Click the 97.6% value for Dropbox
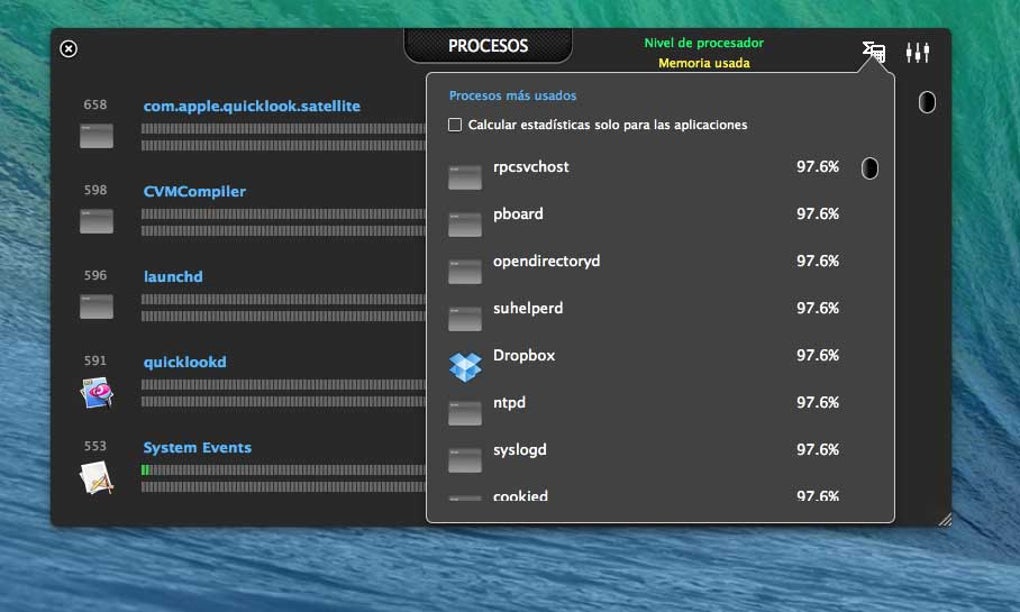The height and width of the screenshot is (612, 1020). coord(818,356)
